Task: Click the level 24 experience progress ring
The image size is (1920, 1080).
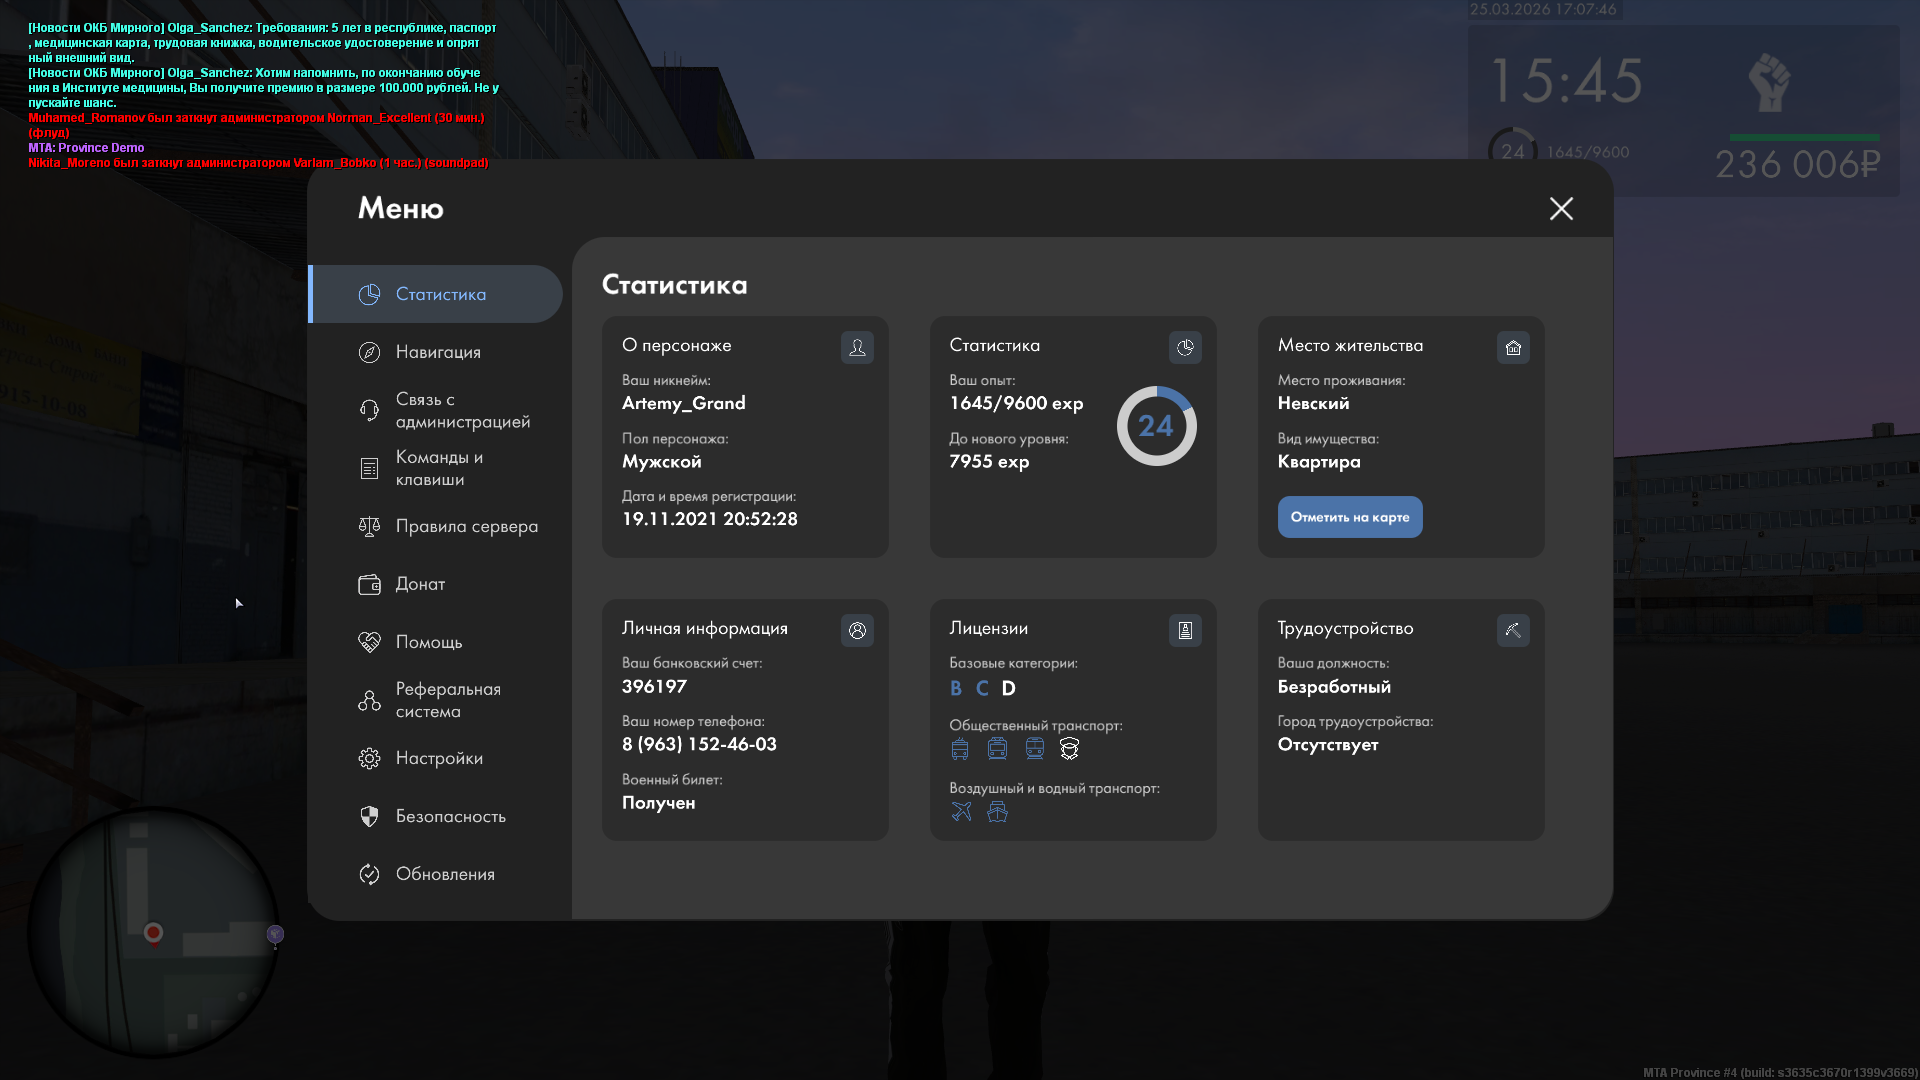Action: click(x=1156, y=426)
